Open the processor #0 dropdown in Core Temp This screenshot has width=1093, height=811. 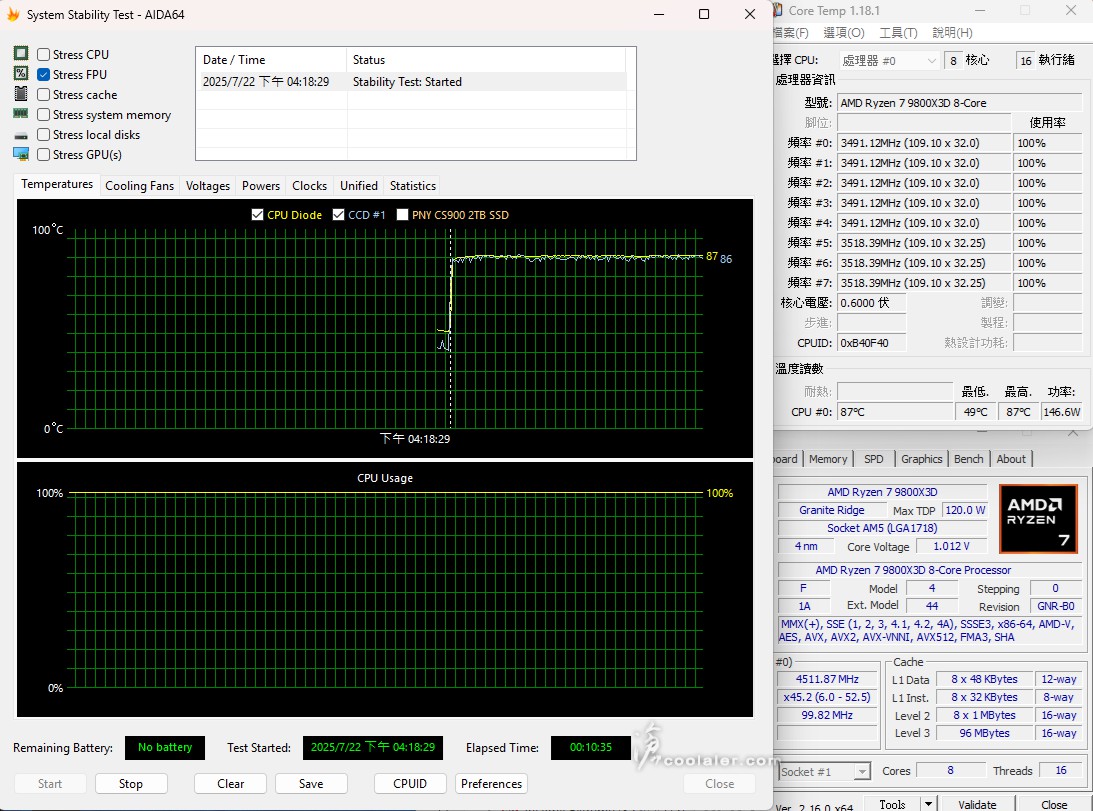889,61
